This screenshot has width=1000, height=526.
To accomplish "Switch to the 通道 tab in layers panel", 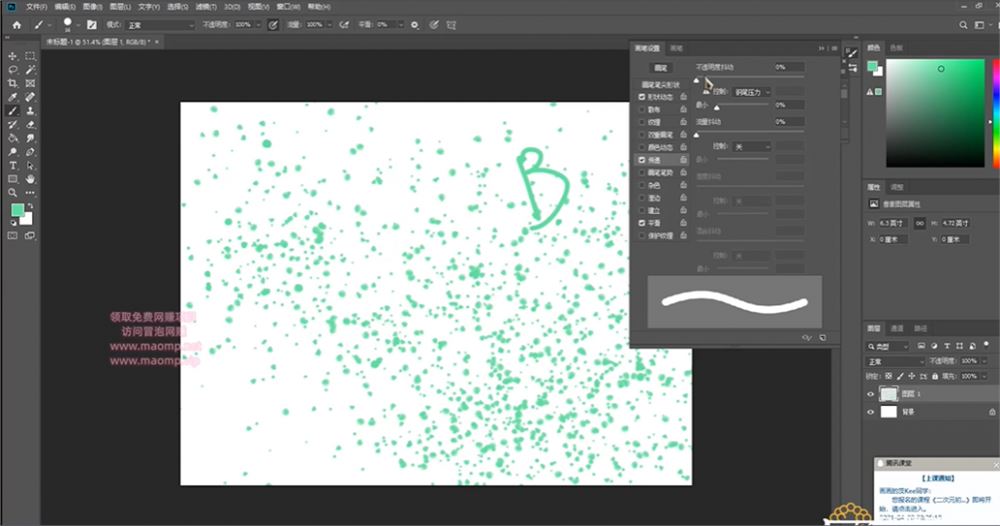I will (x=897, y=328).
